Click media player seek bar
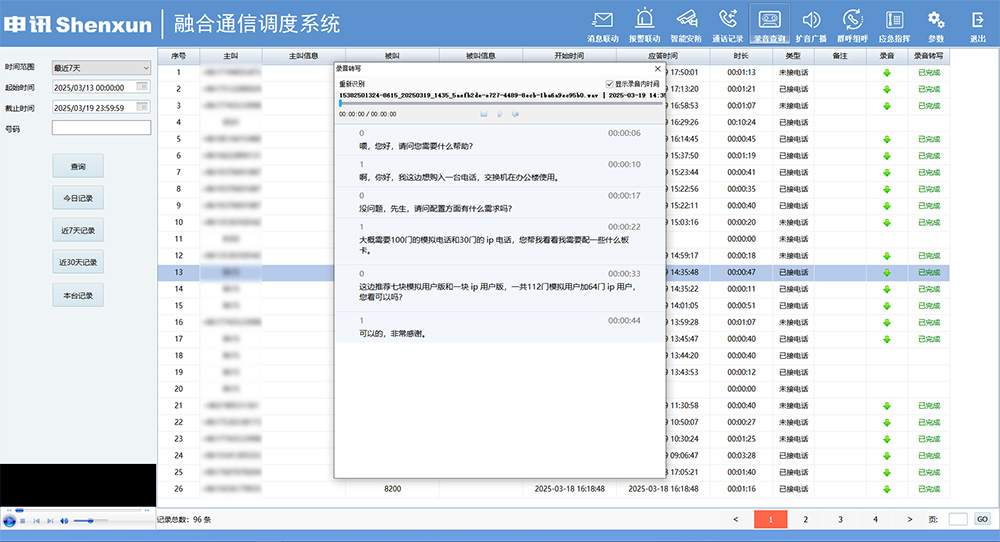The height and width of the screenshot is (542, 1000). (x=78, y=510)
